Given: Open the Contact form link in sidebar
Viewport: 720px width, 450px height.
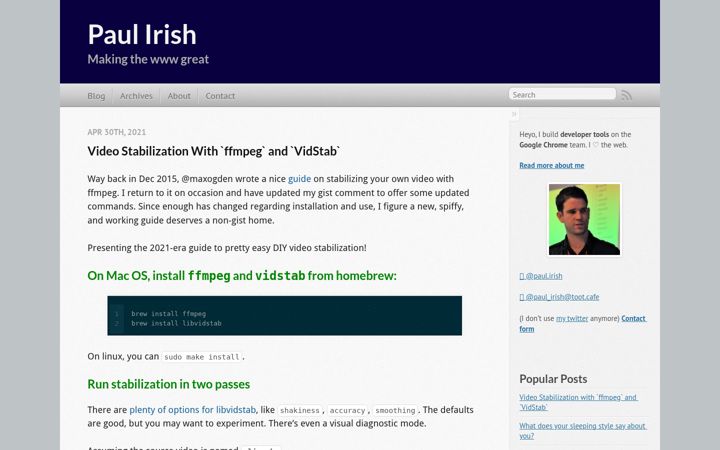Looking at the screenshot, I should pyautogui.click(x=583, y=323).
